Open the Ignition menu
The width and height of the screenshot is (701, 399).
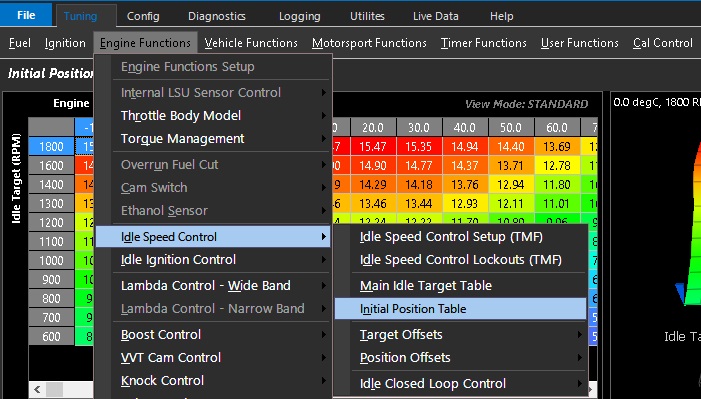pyautogui.click(x=65, y=43)
